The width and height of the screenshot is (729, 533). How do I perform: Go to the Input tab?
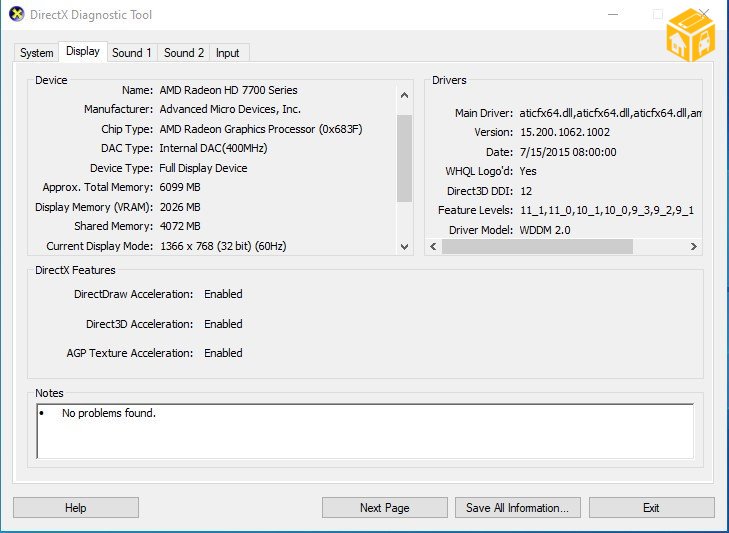click(228, 53)
